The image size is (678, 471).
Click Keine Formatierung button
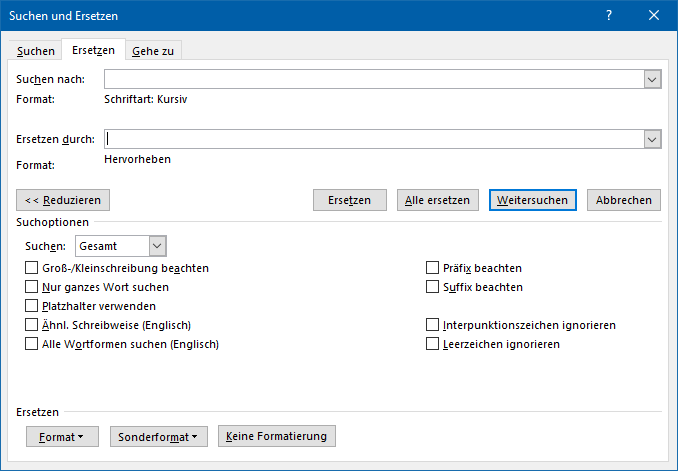(x=277, y=436)
